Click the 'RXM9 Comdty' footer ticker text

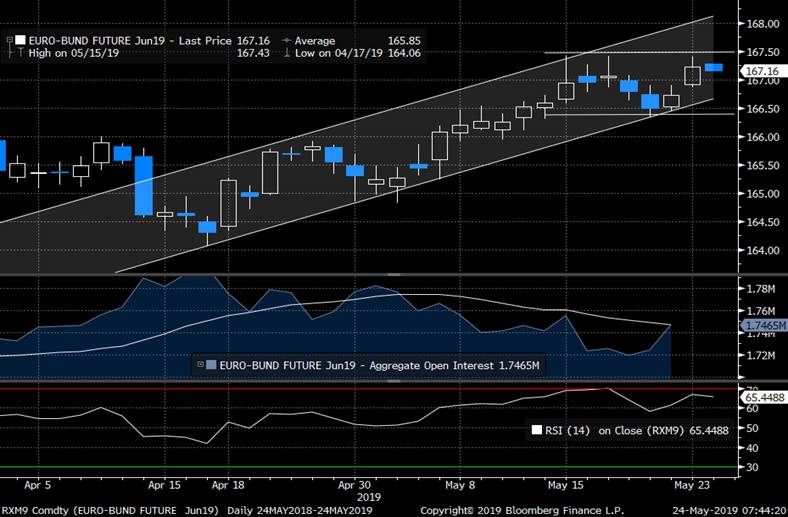click(36, 510)
